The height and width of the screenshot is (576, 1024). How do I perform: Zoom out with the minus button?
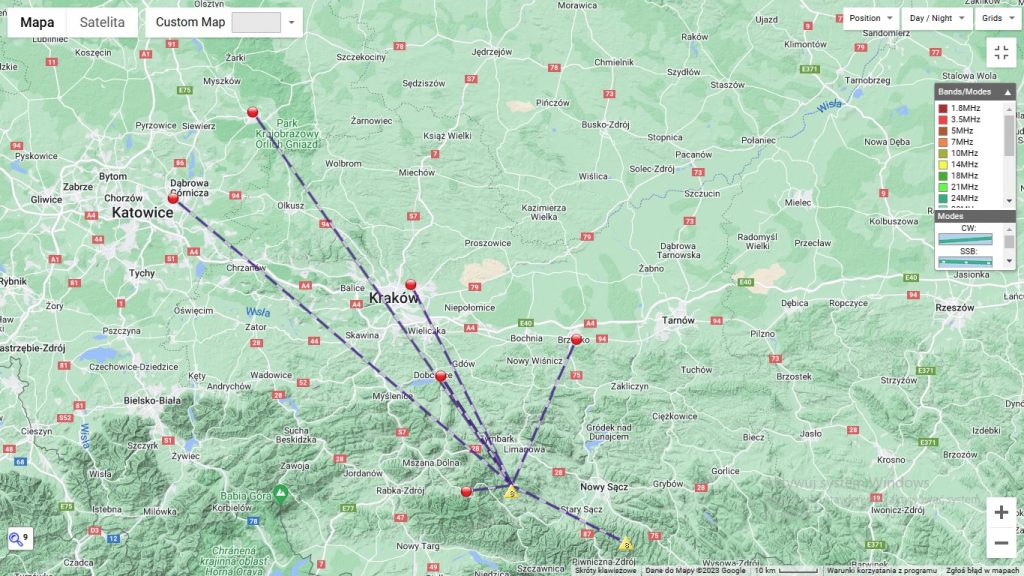coord(1001,543)
